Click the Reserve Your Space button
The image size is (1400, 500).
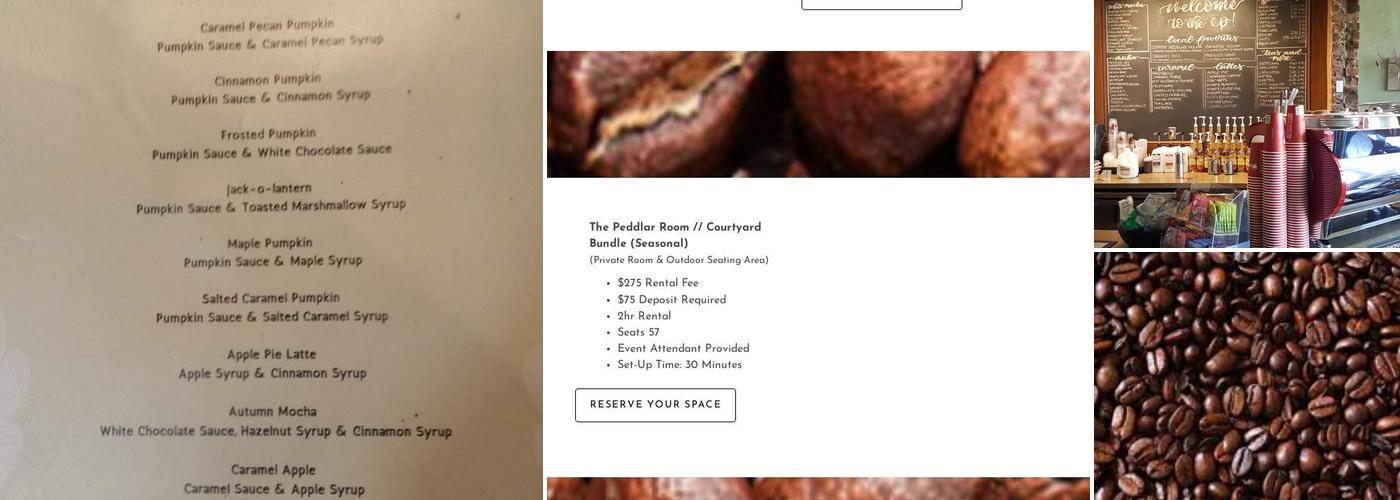tap(655, 405)
